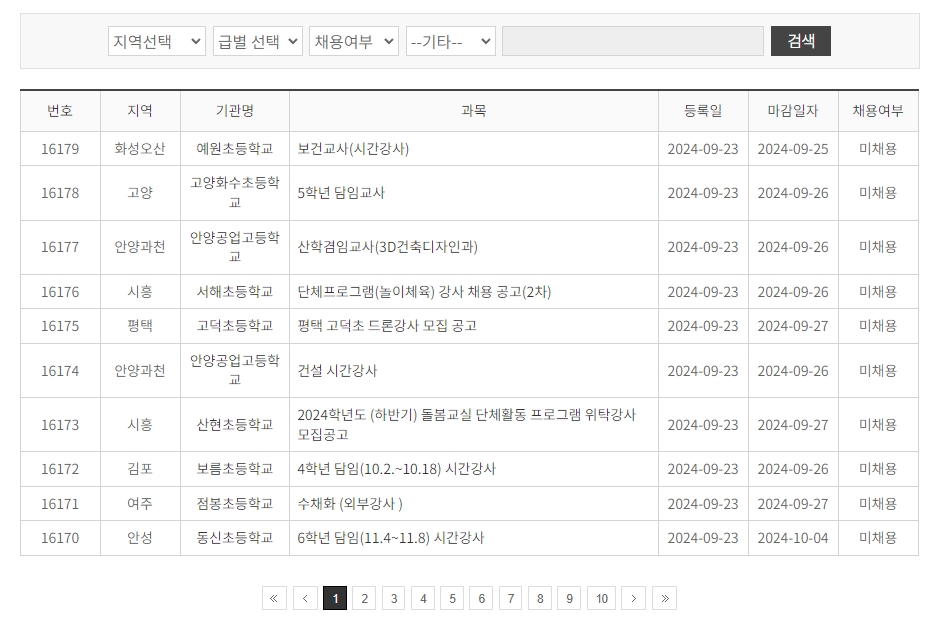
Task: Jump to last page with double-right arrow
Action: pos(665,598)
